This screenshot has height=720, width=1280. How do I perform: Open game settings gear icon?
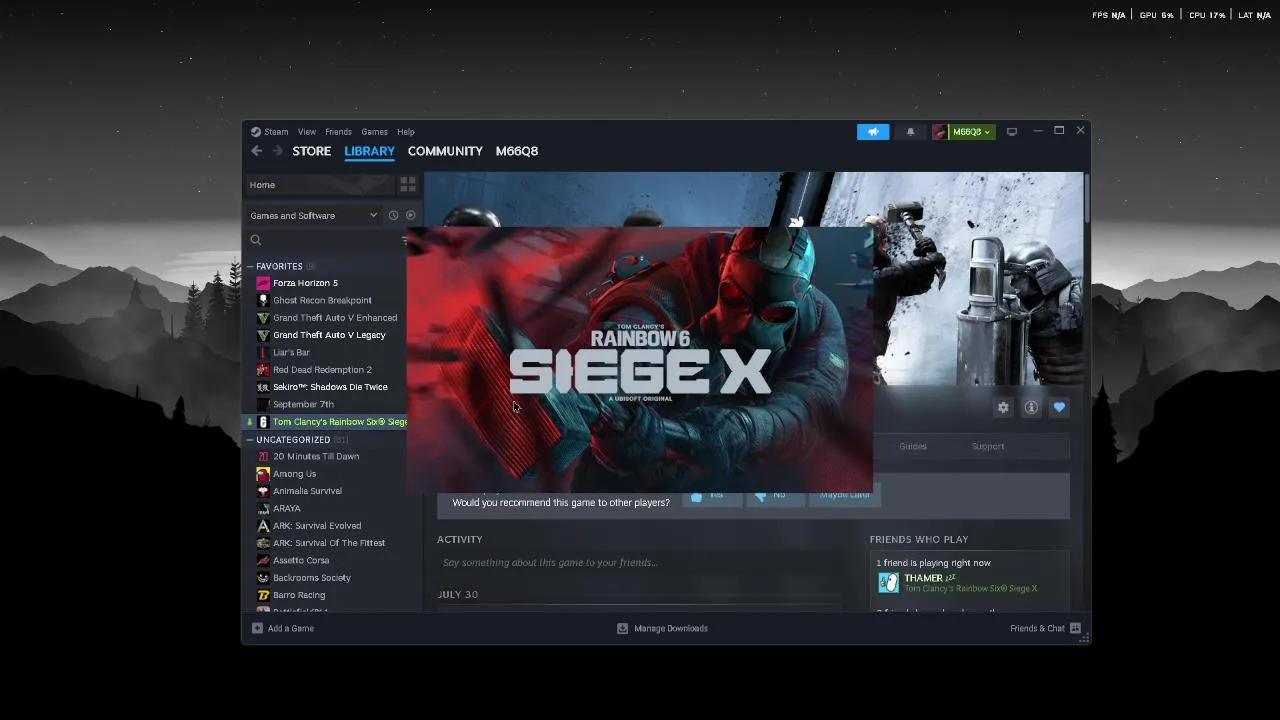1003,407
